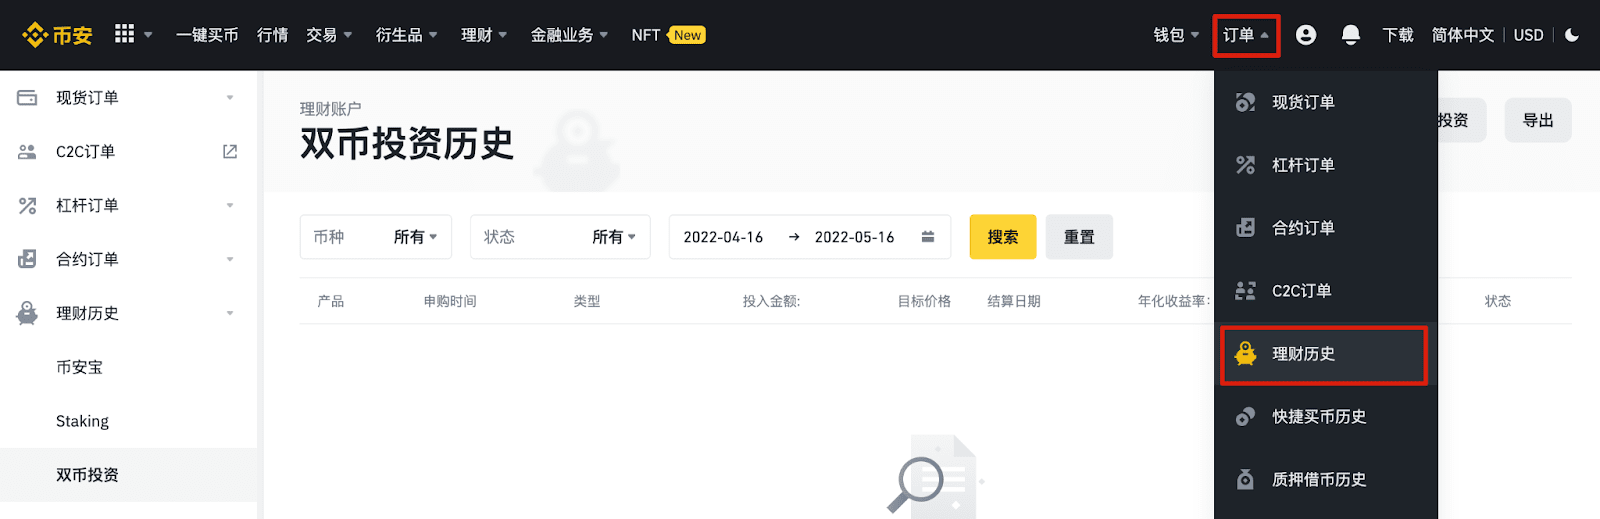Open C2C订单 external link icon

point(230,152)
